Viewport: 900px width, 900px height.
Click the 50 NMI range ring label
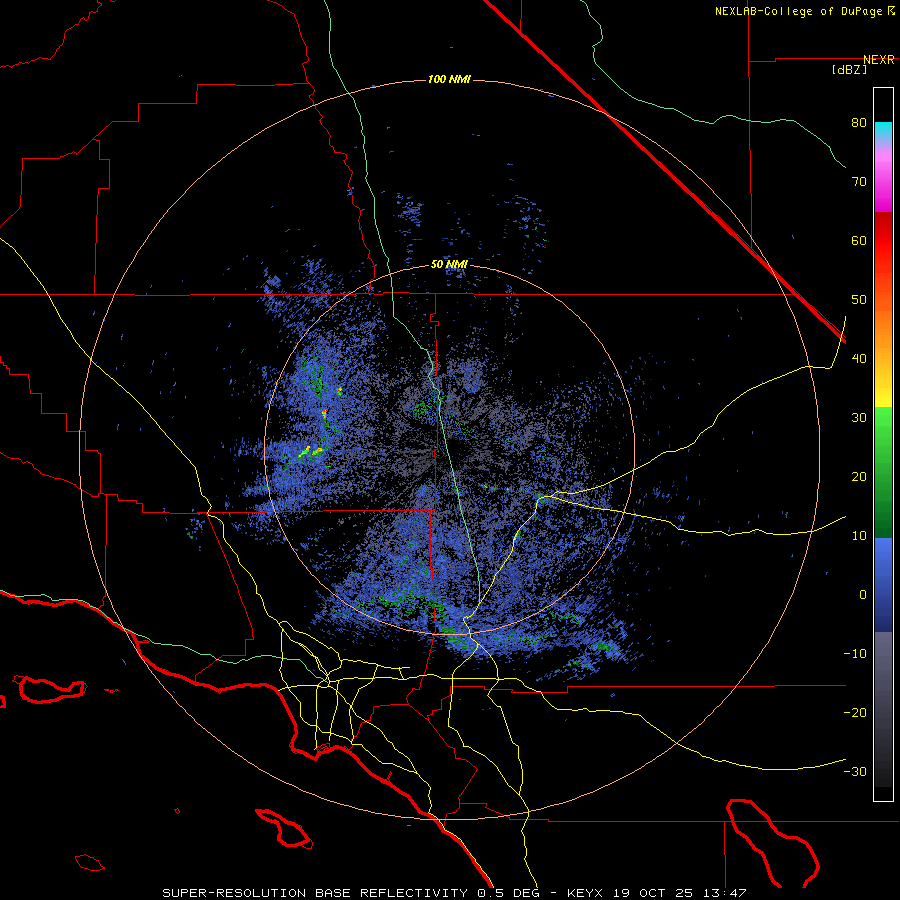coord(449,265)
